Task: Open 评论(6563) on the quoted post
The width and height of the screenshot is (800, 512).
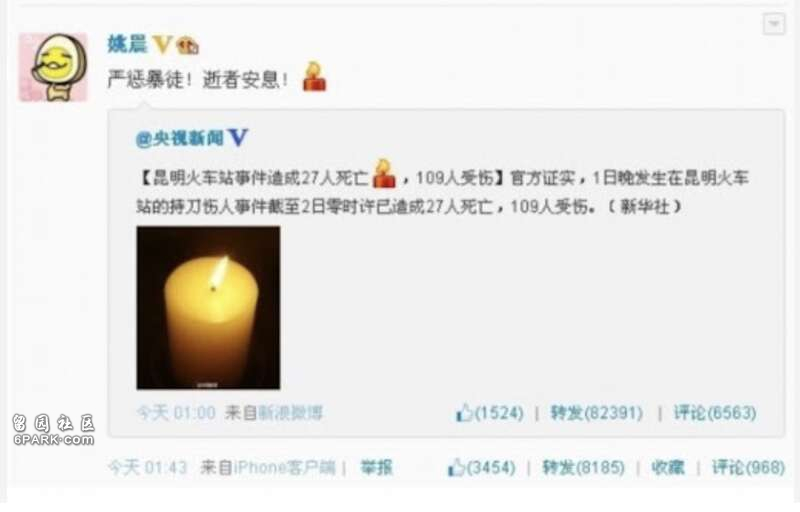Action: tap(715, 413)
